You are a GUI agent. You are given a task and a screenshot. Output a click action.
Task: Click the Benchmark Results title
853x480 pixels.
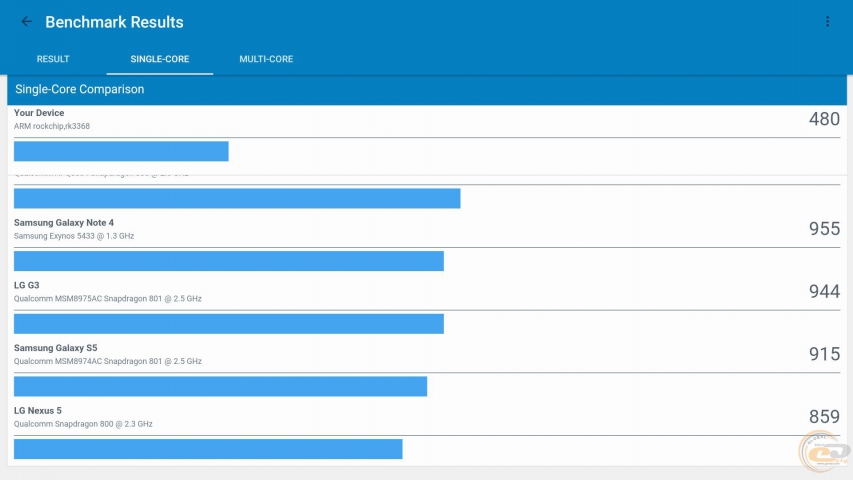click(x=114, y=22)
